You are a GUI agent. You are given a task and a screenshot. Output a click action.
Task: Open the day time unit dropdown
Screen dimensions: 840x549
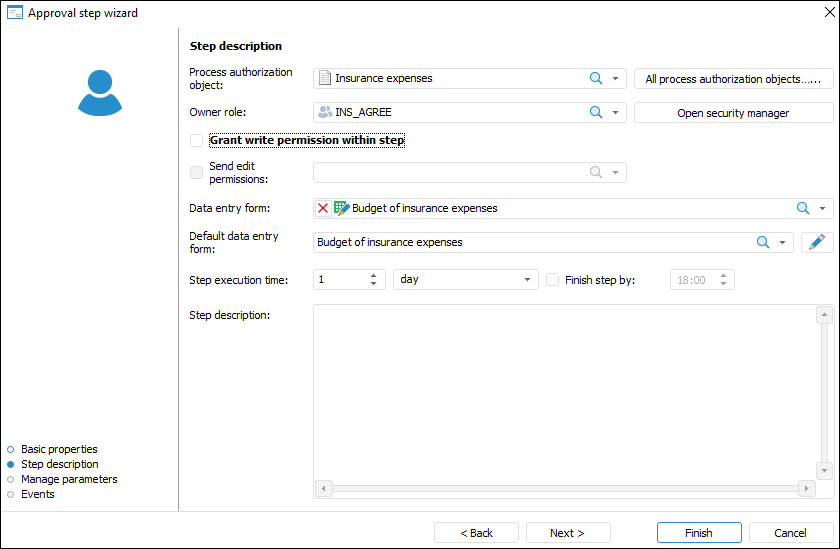528,280
